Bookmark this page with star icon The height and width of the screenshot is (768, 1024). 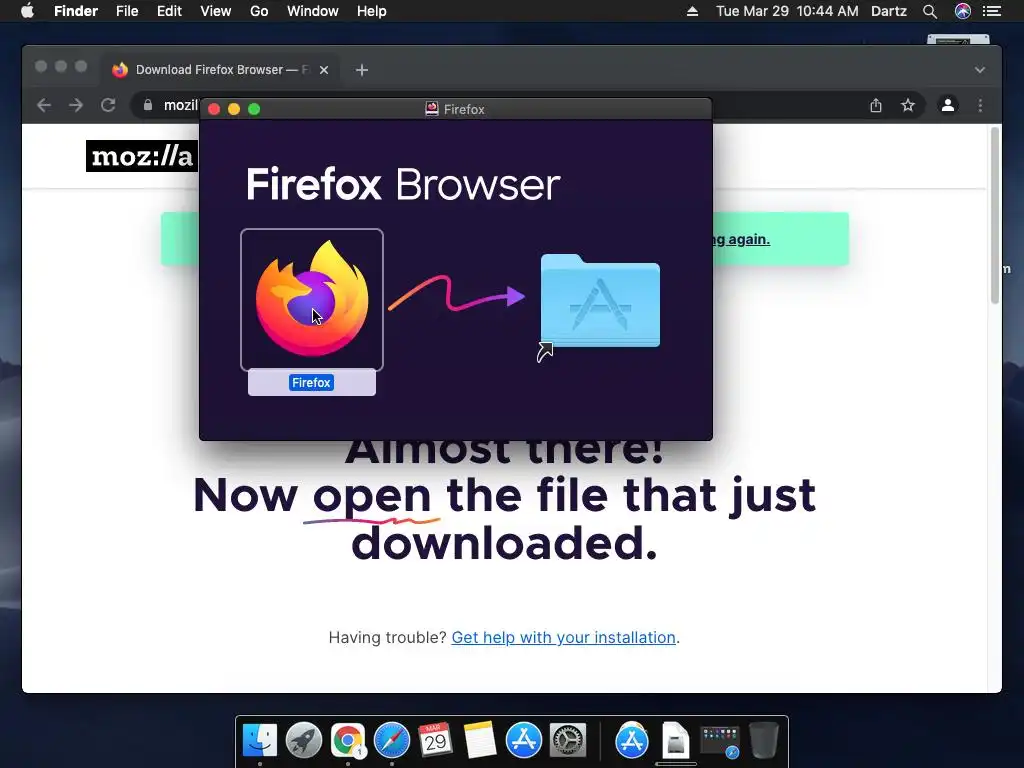[x=908, y=105]
